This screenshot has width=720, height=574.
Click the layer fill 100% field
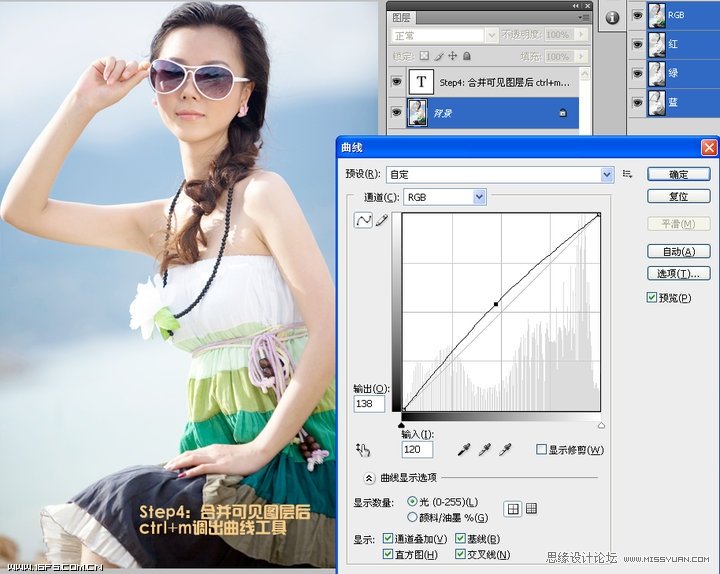point(560,56)
